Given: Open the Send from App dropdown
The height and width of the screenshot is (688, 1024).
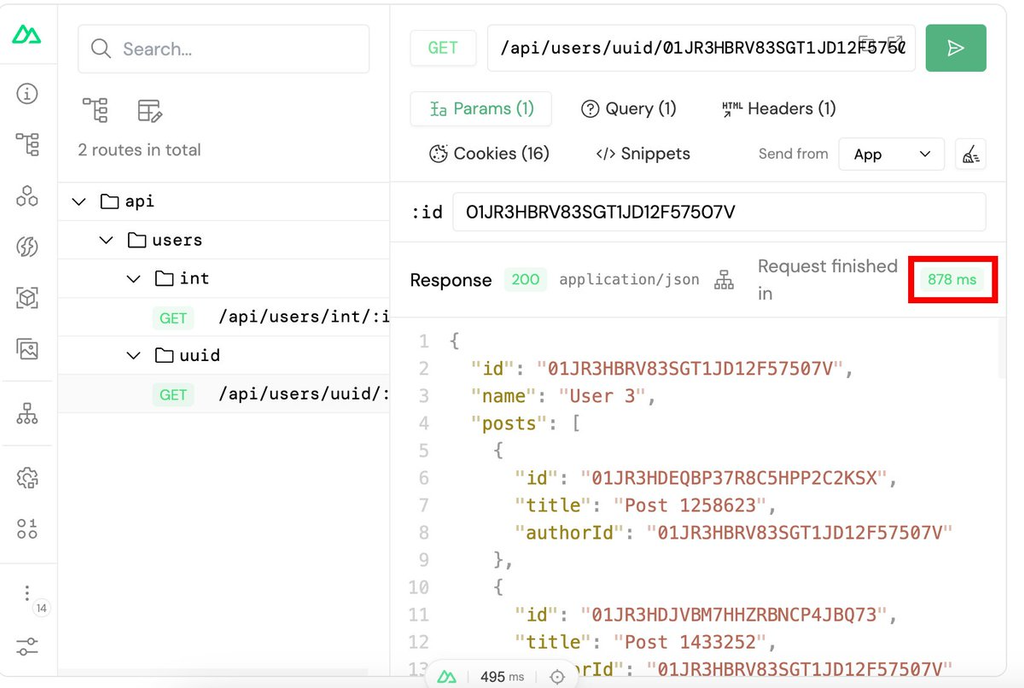Looking at the screenshot, I should (x=891, y=154).
